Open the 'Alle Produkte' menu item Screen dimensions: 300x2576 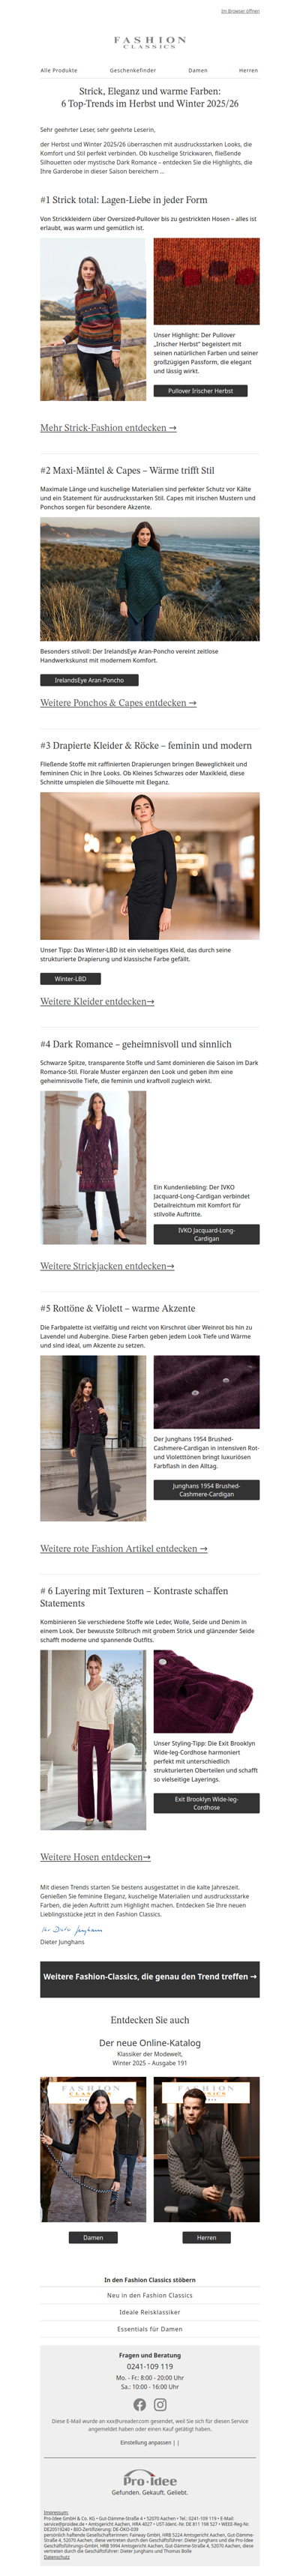tap(59, 71)
